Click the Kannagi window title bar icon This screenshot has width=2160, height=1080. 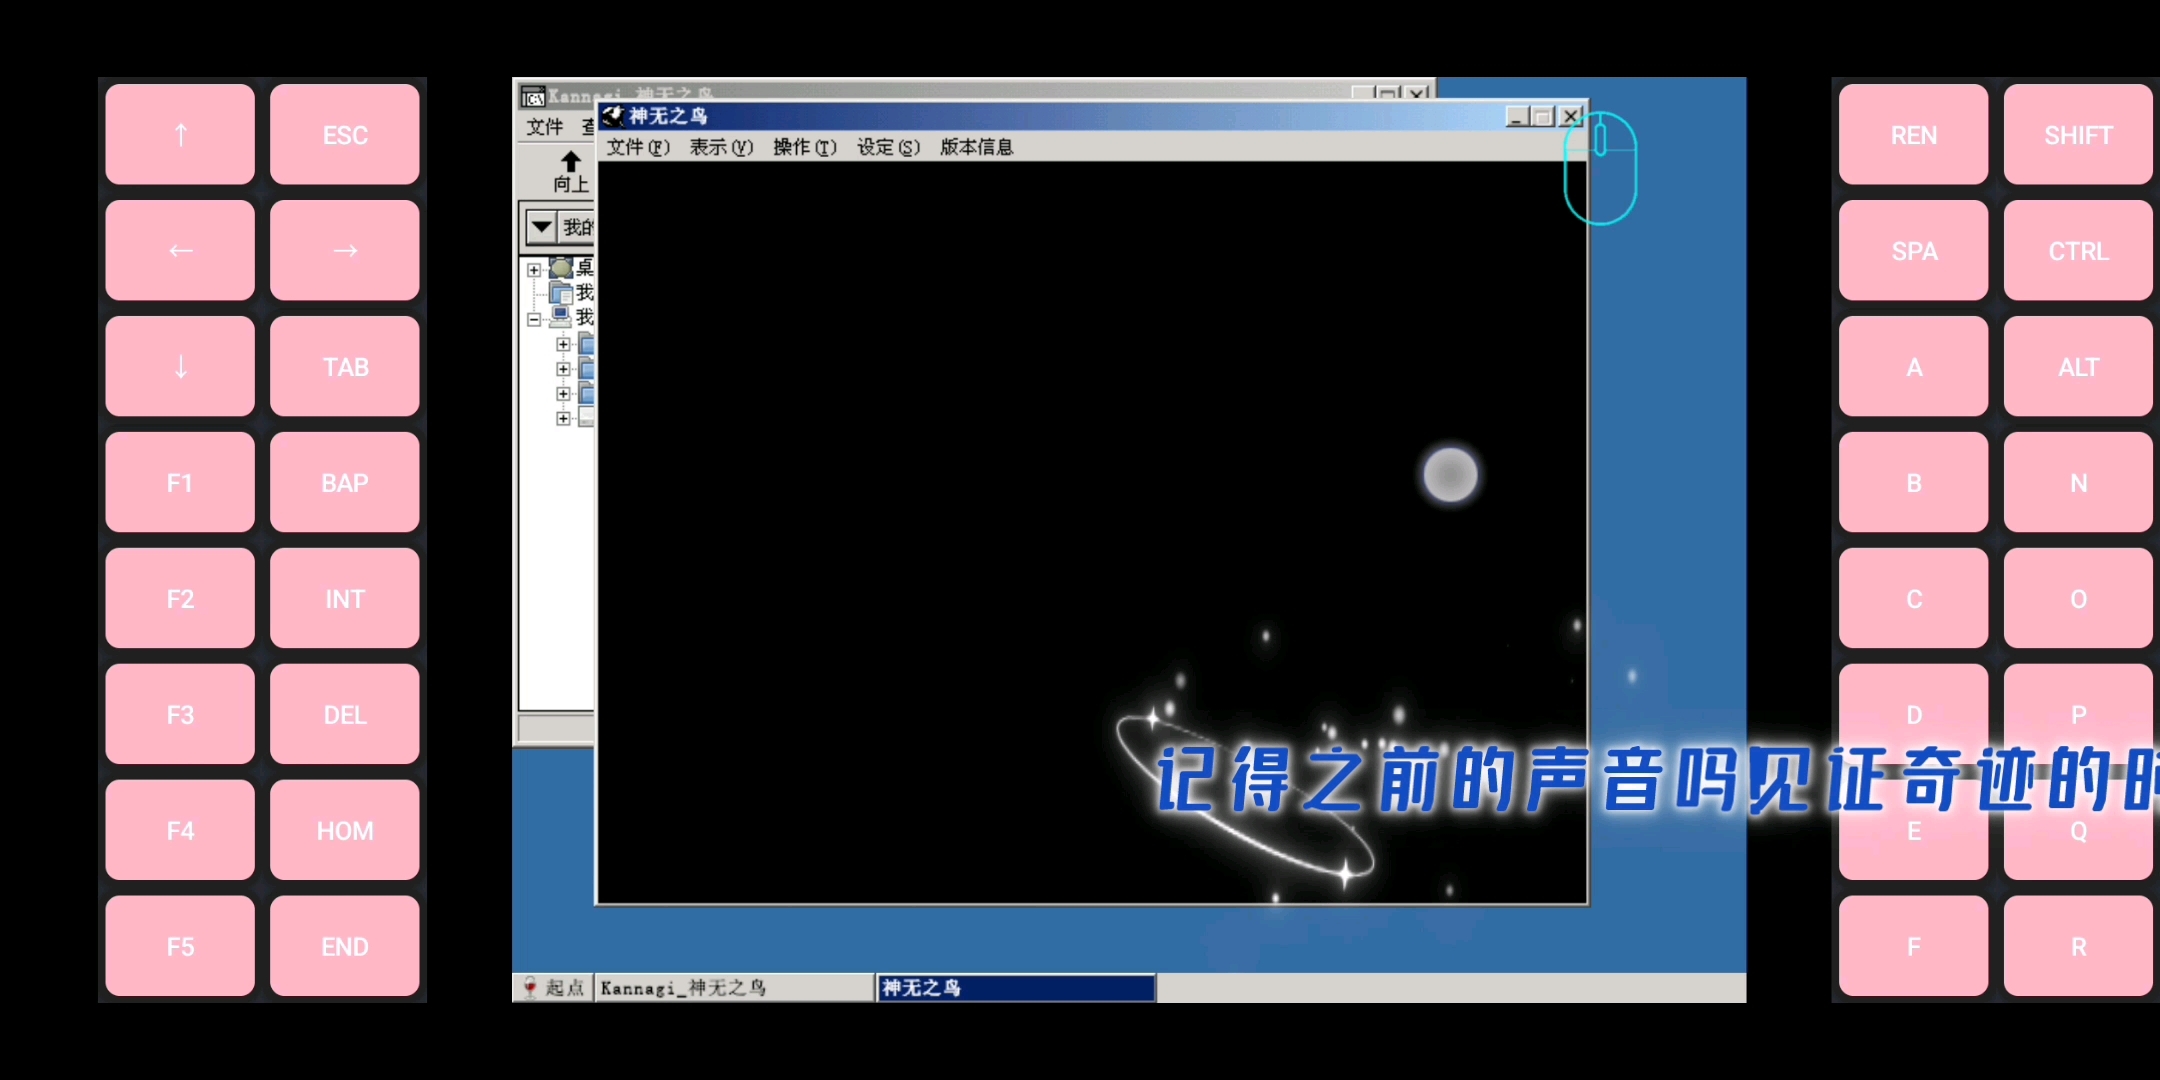click(533, 97)
